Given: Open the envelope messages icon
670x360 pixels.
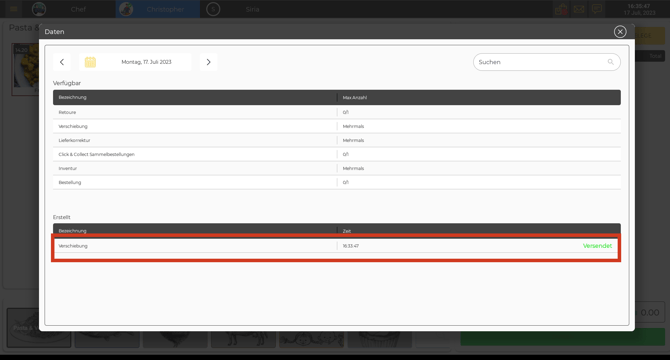Looking at the screenshot, I should pos(579,9).
